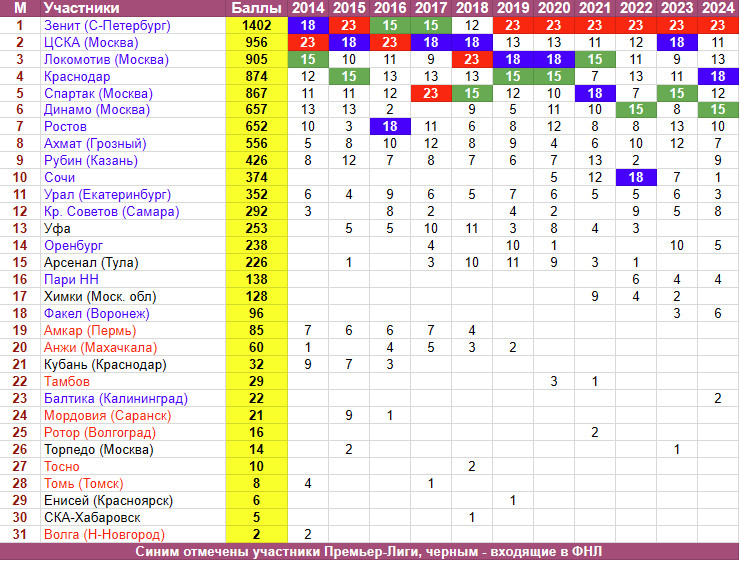The width and height of the screenshot is (740, 561).
Task: Click Сочи's blue 18 cell for 2022
Action: pyautogui.click(x=636, y=177)
